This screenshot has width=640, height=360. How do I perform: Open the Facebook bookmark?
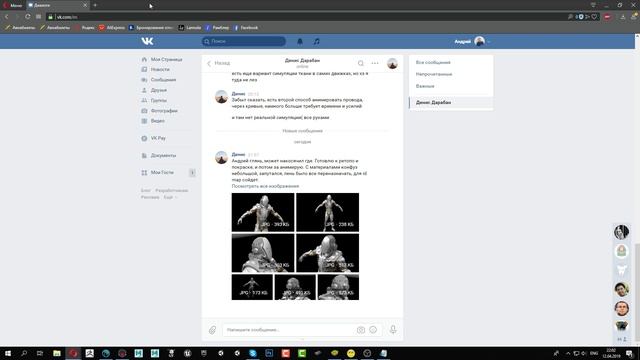click(246, 28)
